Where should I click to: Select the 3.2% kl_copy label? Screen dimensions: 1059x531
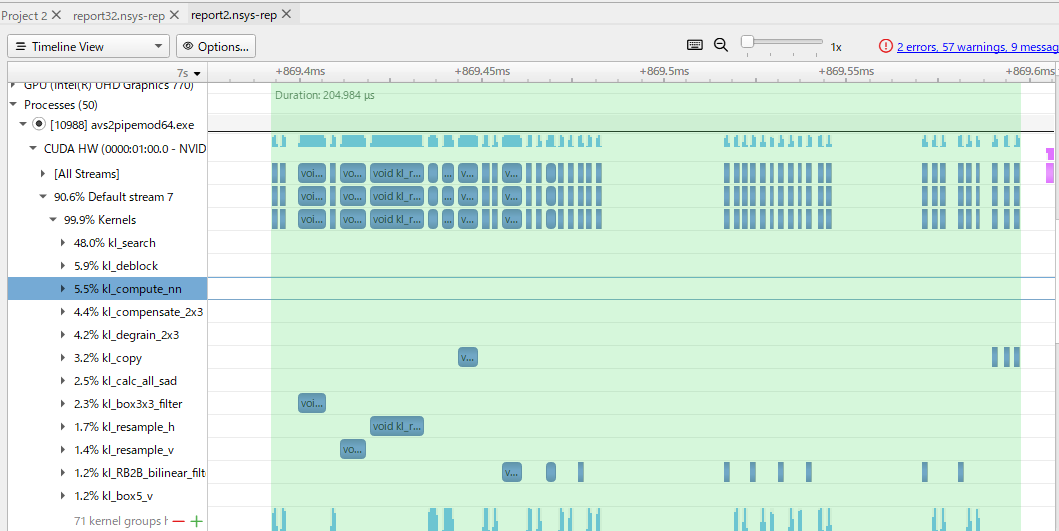pyautogui.click(x=108, y=358)
